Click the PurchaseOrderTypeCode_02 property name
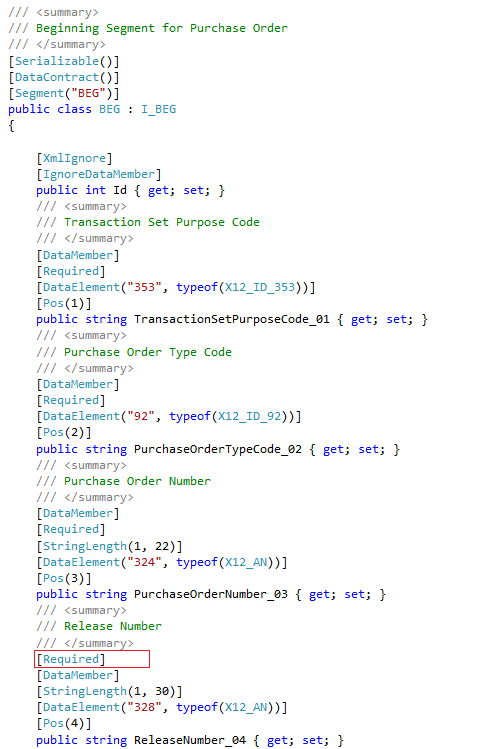 [x=218, y=449]
